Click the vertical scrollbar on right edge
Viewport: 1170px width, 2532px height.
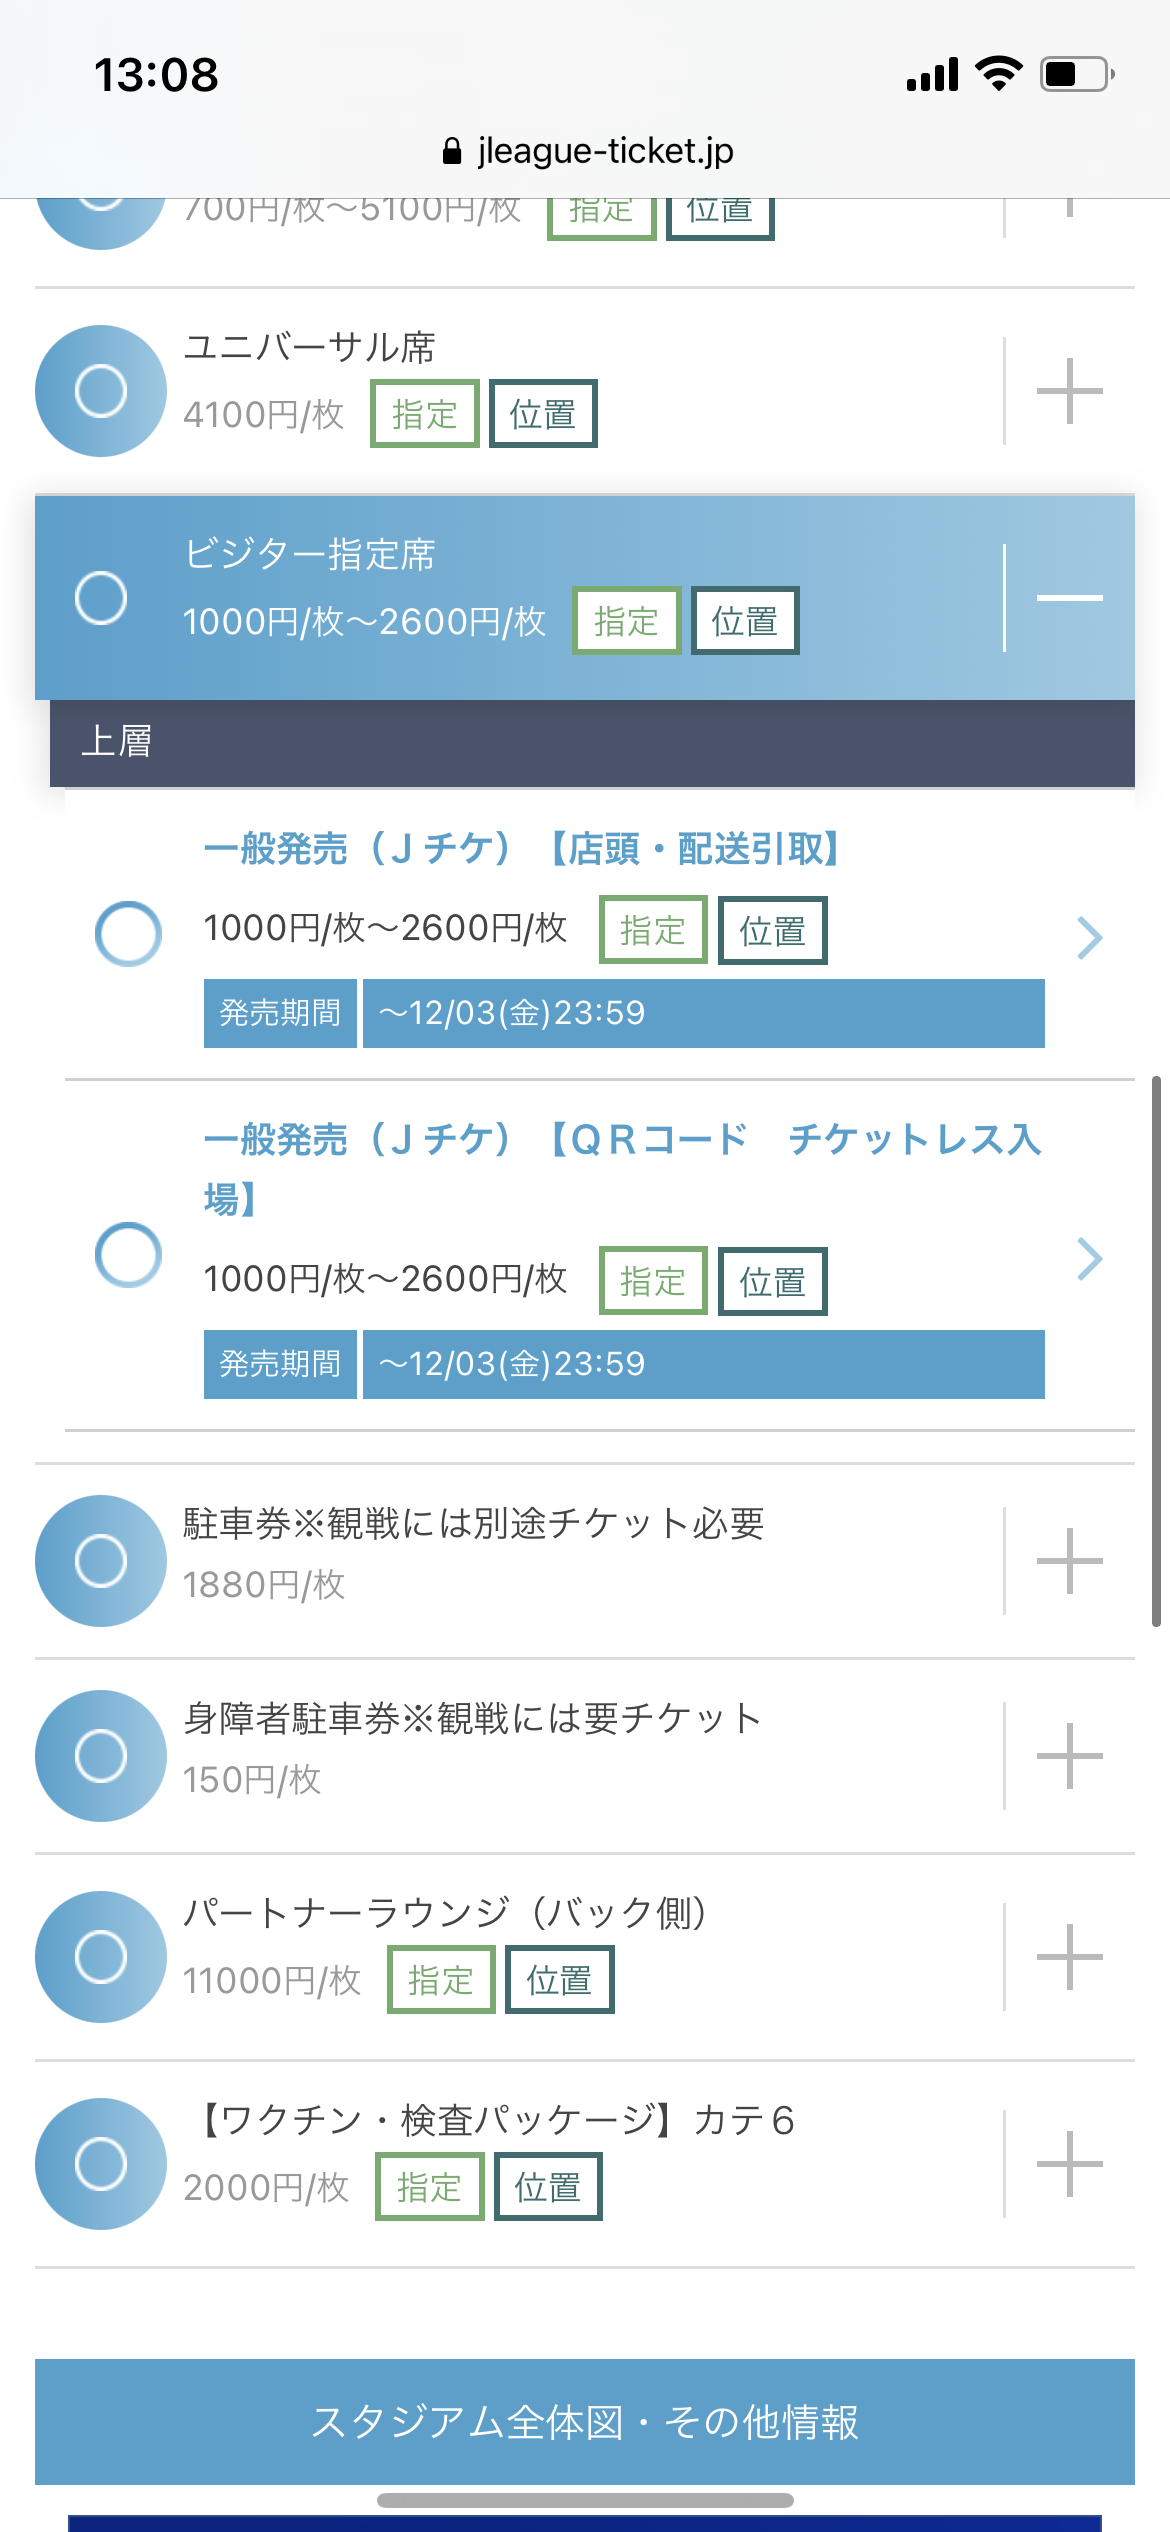1156,1350
